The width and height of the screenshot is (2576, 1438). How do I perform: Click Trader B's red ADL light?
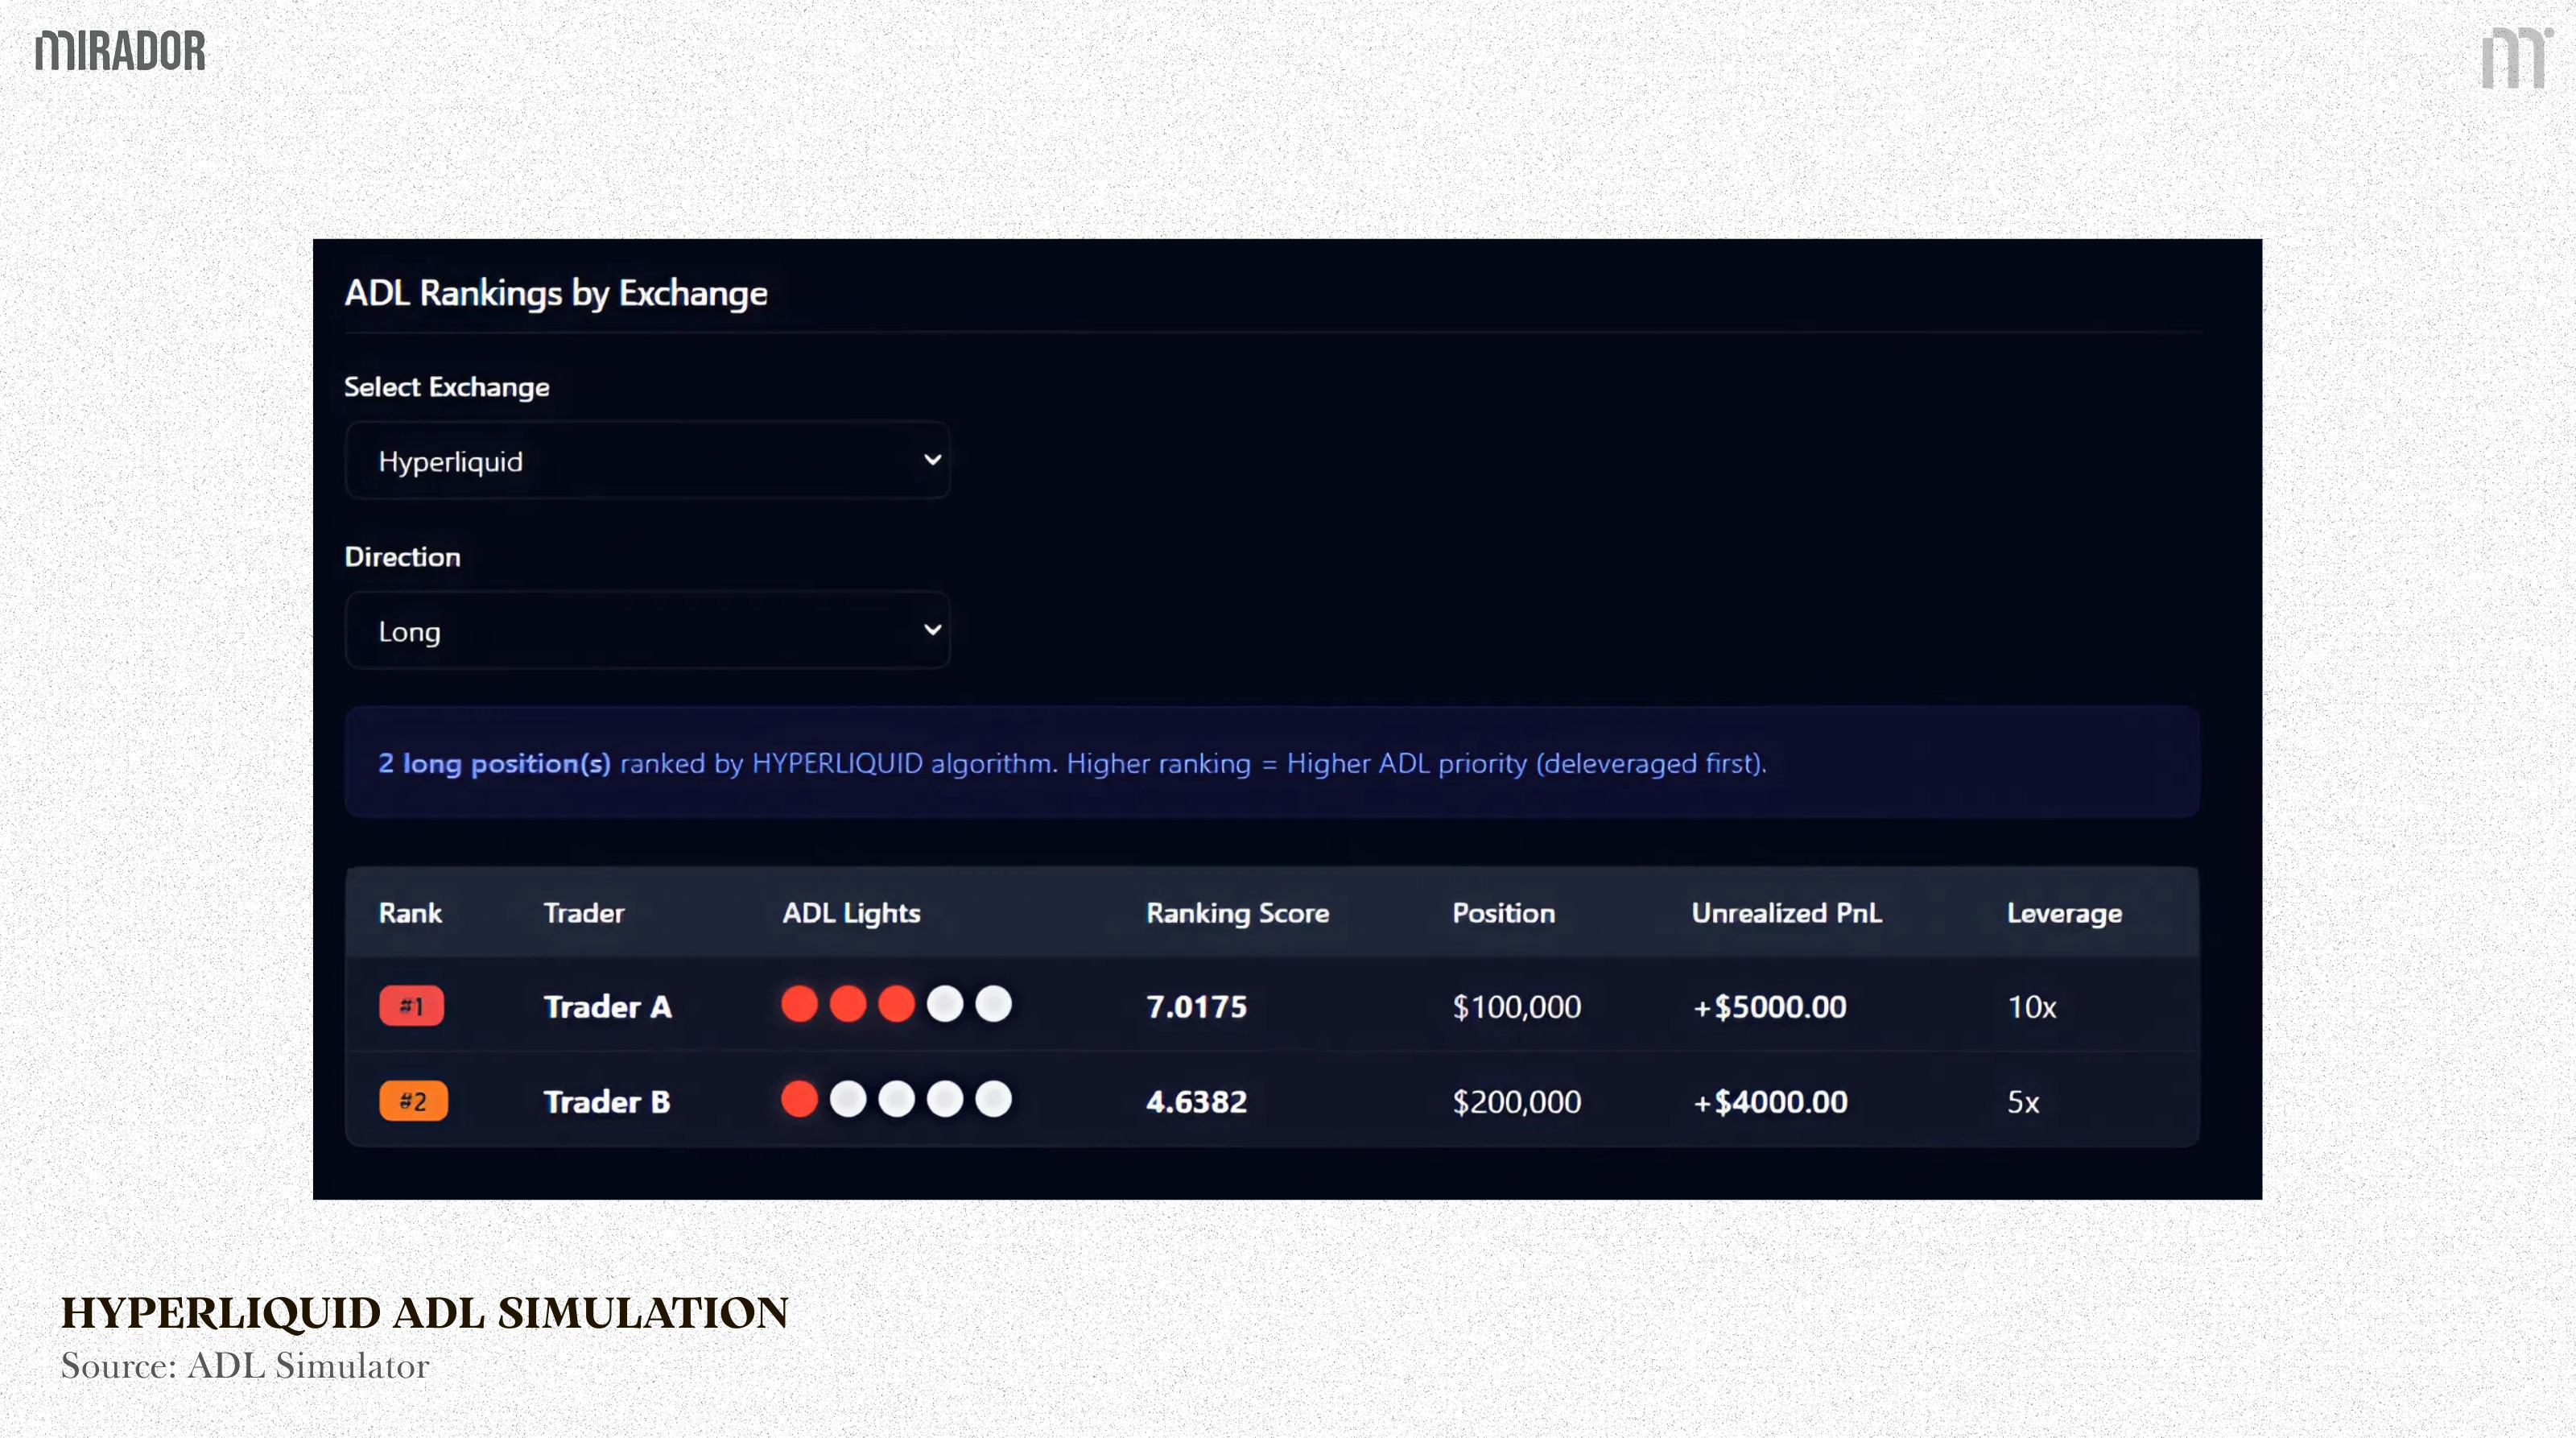point(799,1099)
